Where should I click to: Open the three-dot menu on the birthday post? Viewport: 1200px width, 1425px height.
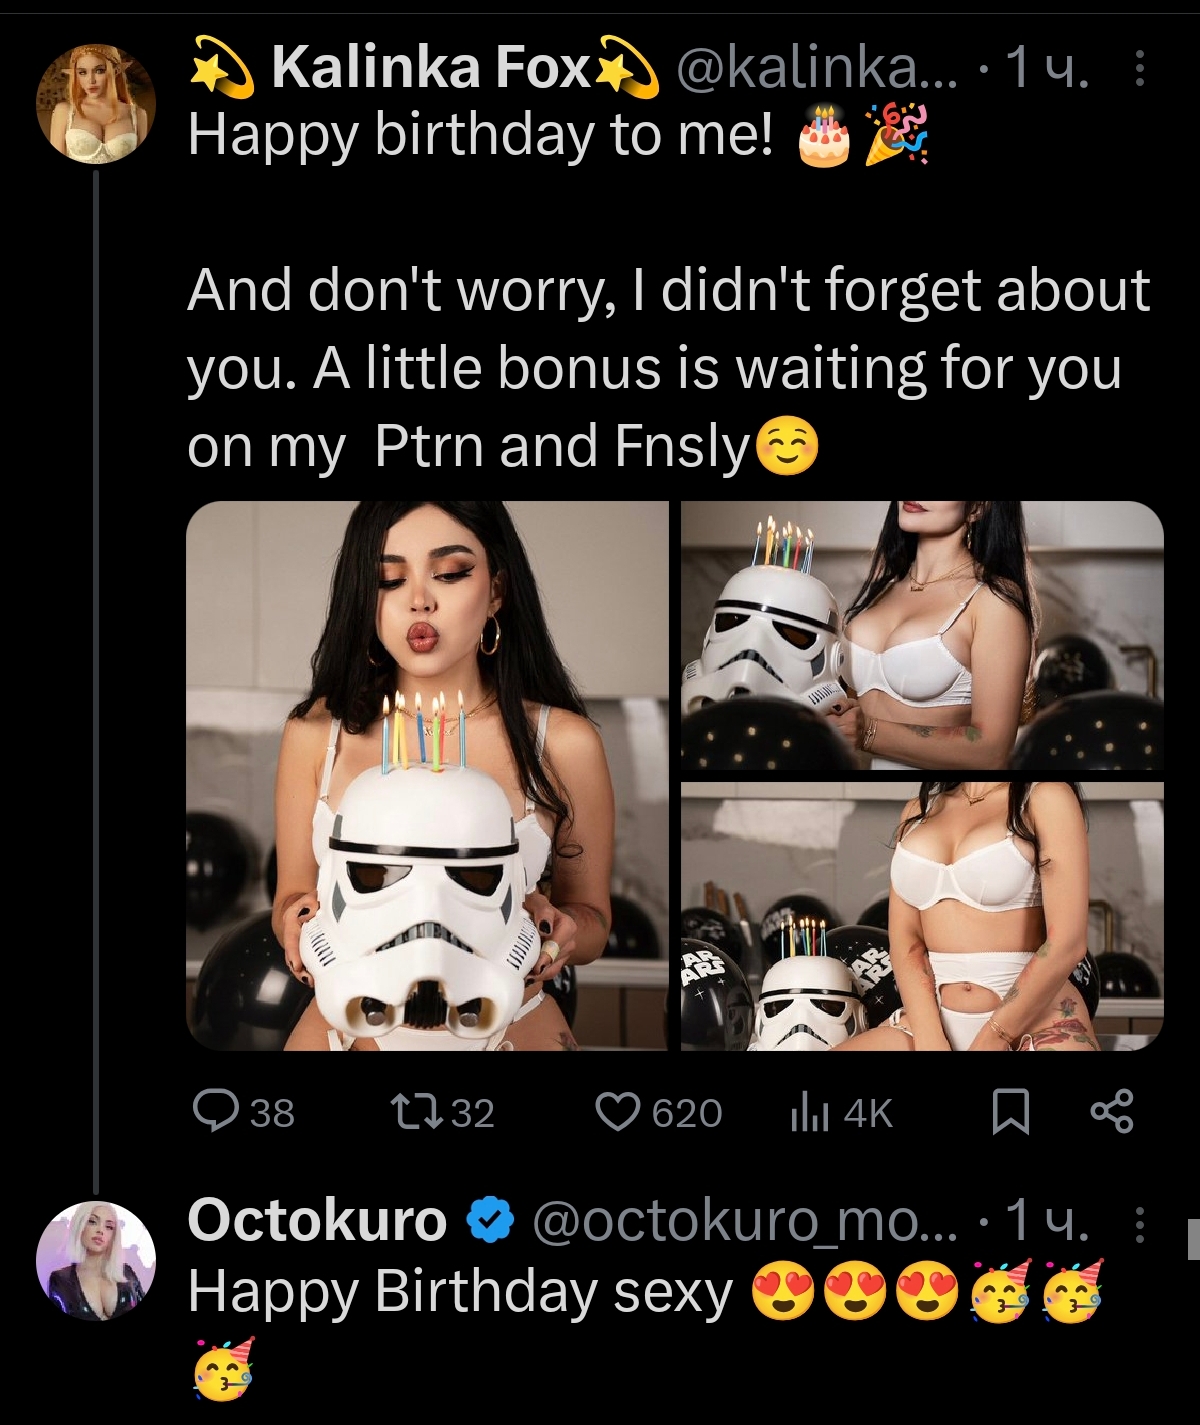click(1139, 70)
